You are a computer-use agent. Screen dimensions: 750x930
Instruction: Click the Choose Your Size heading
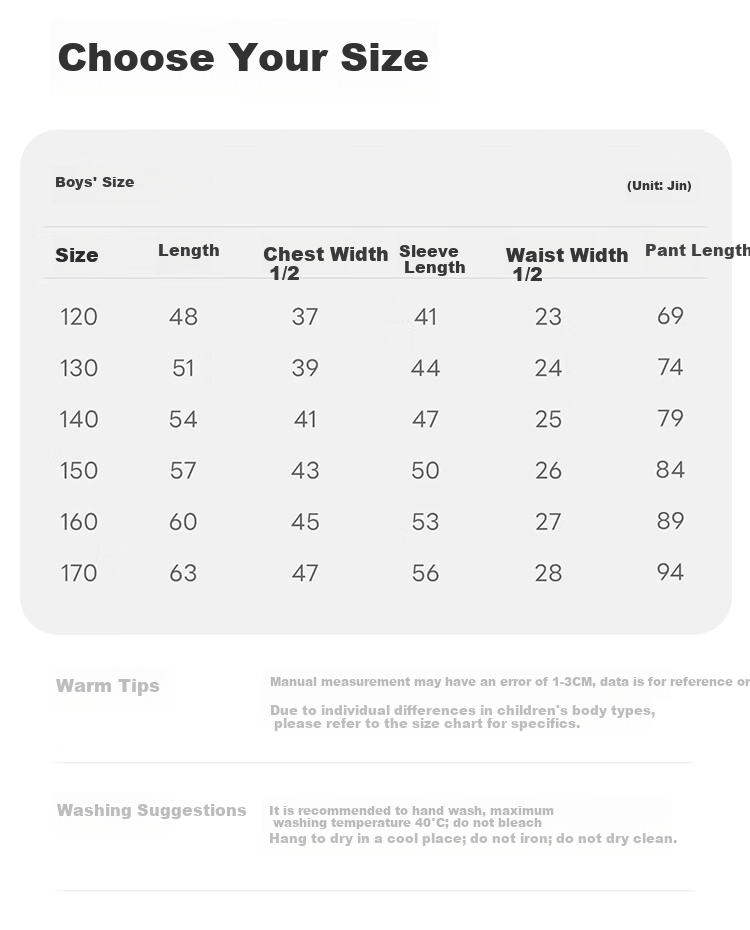pyautogui.click(x=243, y=58)
